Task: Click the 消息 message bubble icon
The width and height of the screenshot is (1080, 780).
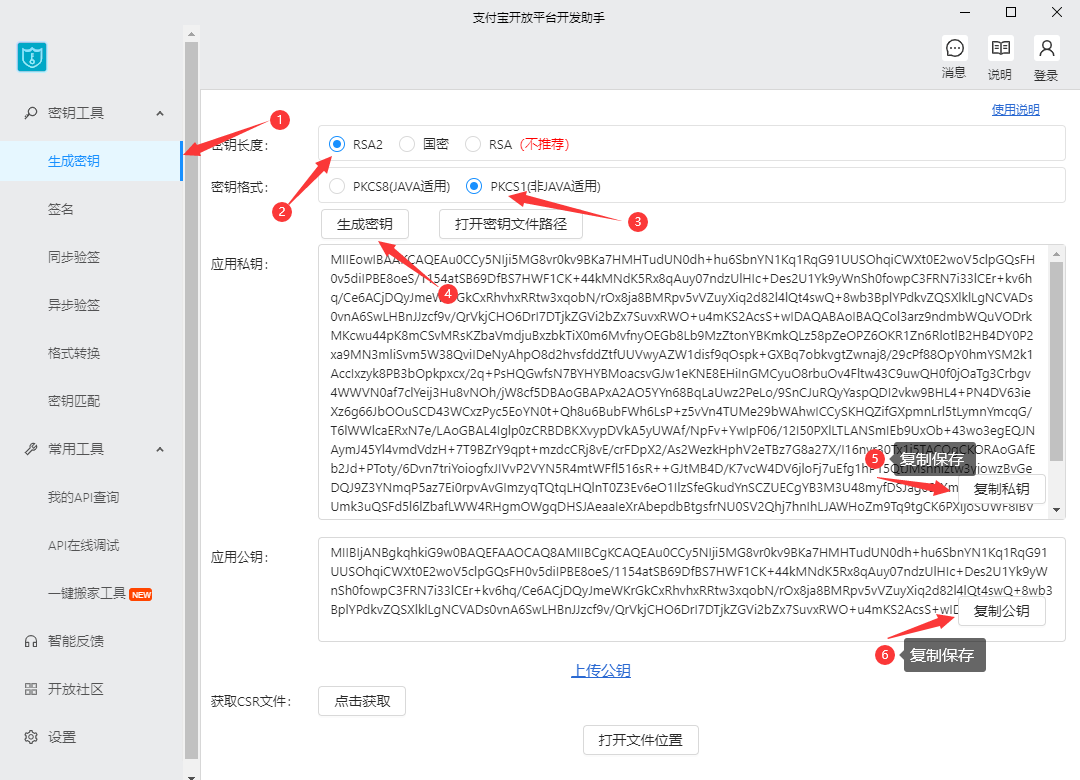Action: coord(954,49)
